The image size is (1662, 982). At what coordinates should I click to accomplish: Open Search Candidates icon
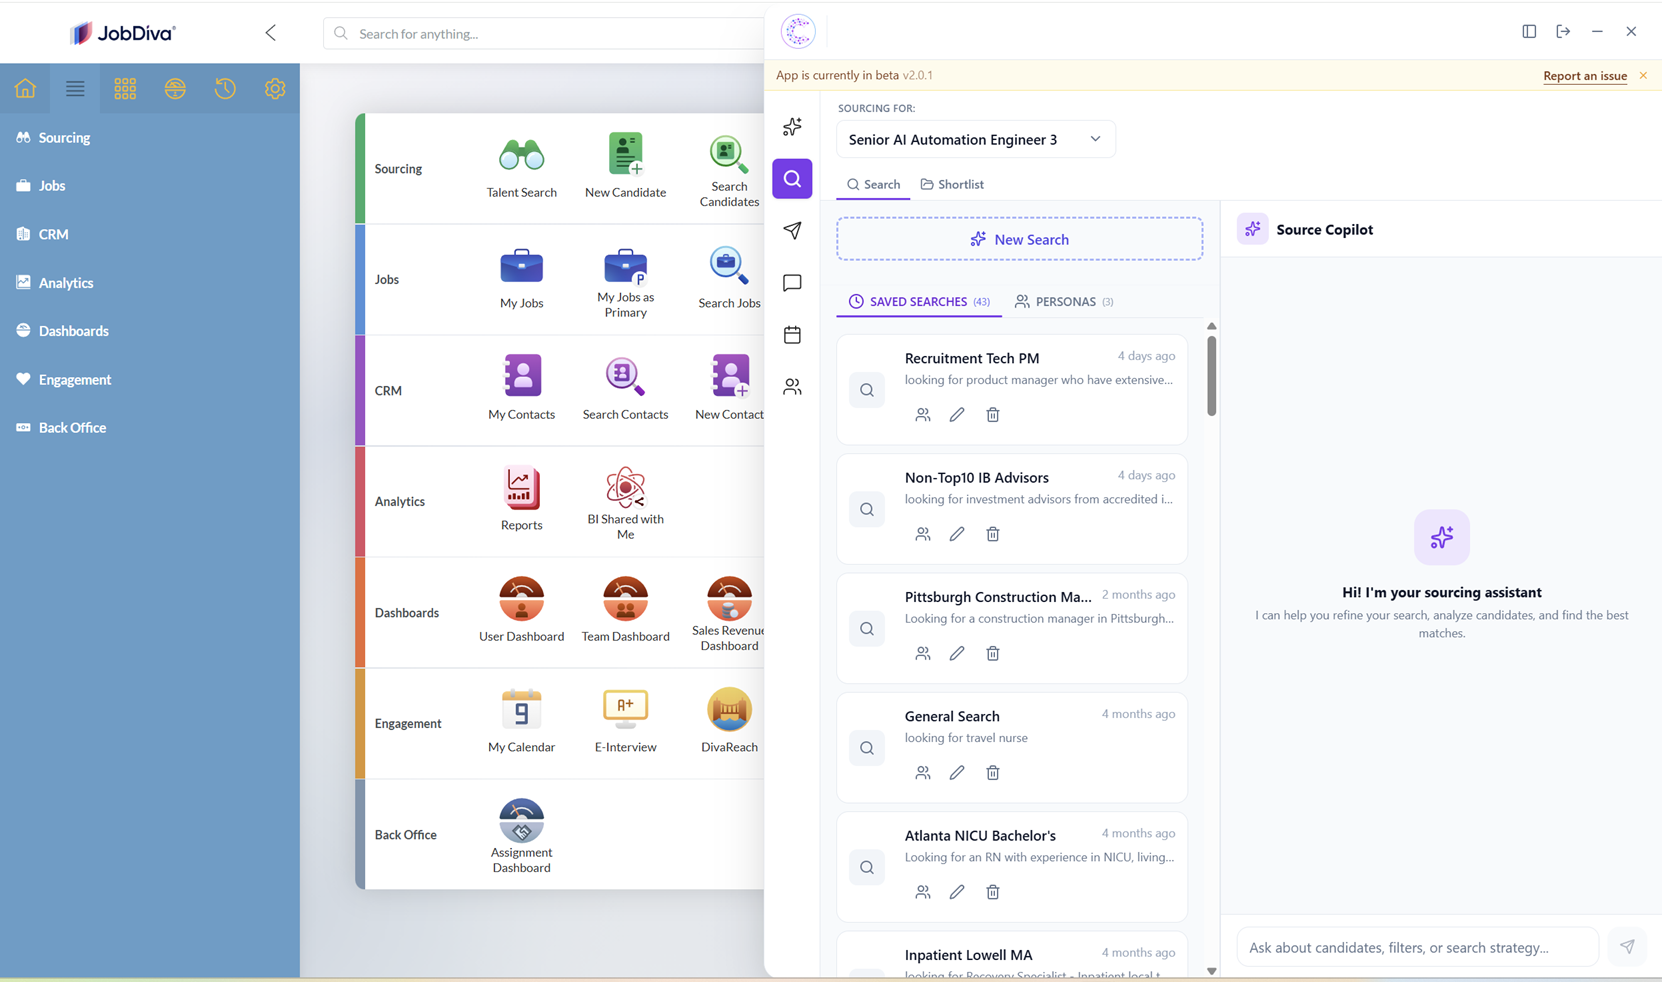[728, 154]
